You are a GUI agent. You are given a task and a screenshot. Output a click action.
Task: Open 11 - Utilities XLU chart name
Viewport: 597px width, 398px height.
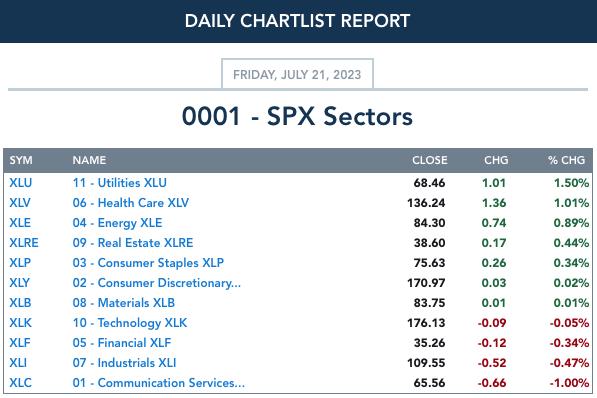(120, 183)
